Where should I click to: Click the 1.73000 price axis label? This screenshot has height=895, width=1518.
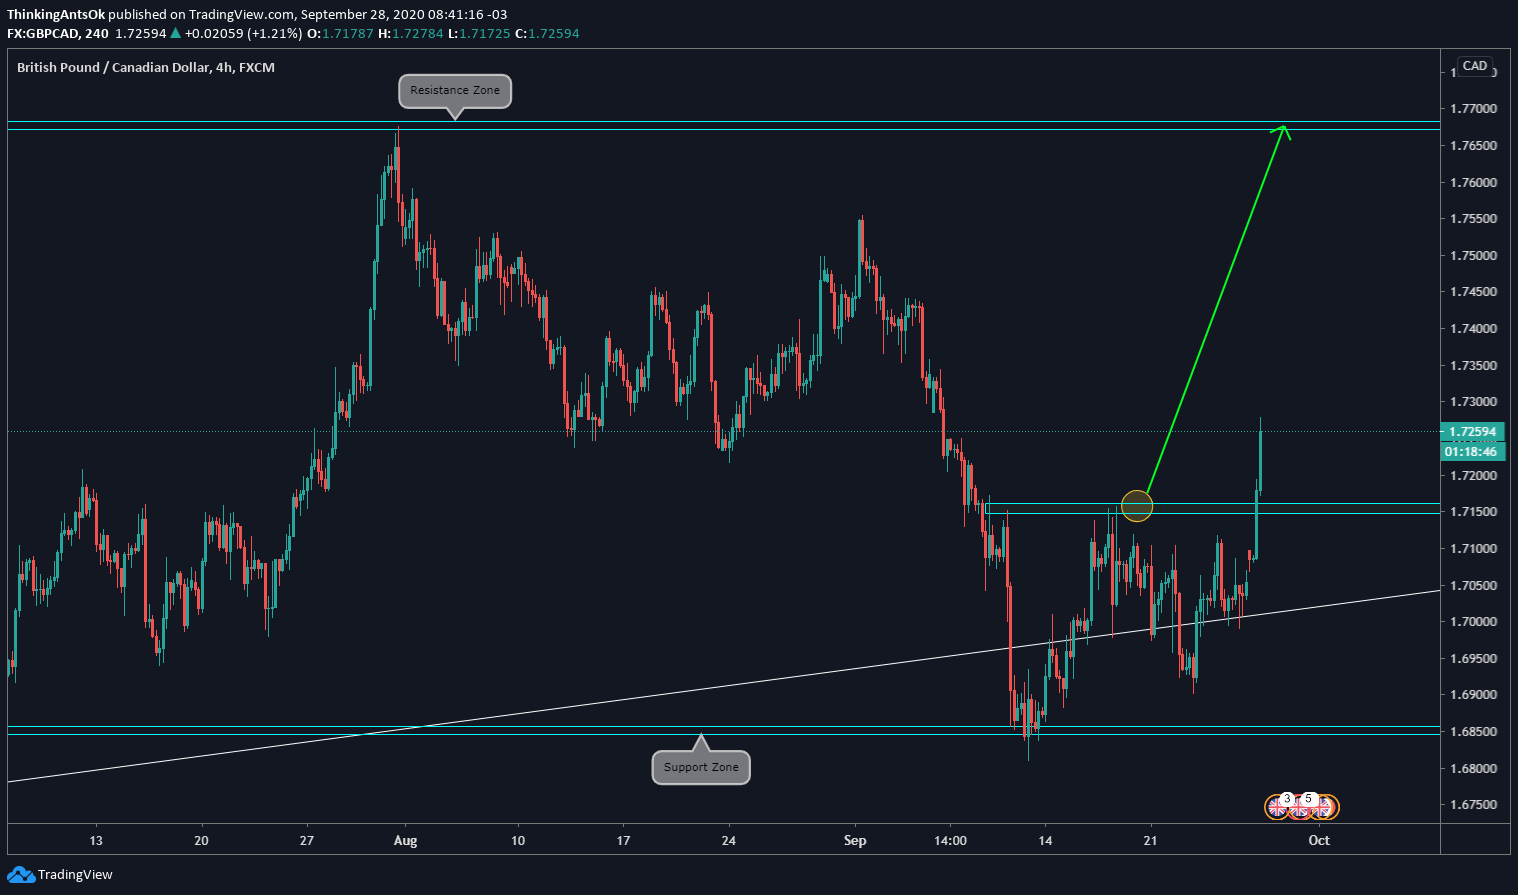point(1474,402)
